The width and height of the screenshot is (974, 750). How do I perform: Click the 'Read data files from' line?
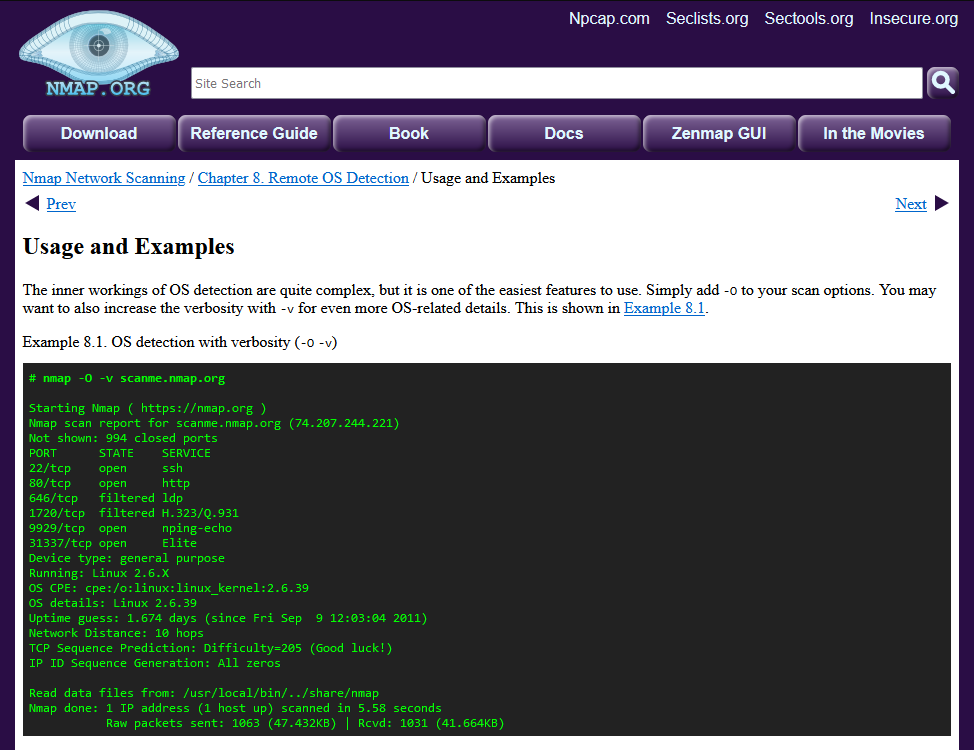204,693
